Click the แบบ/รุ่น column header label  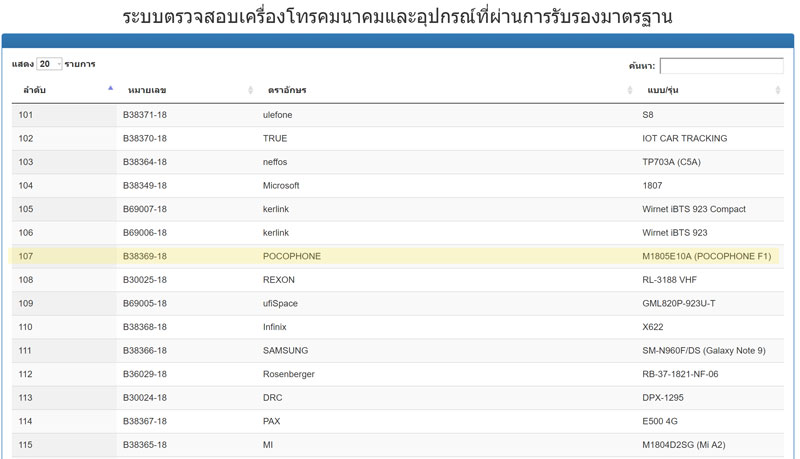pyautogui.click(x=663, y=90)
